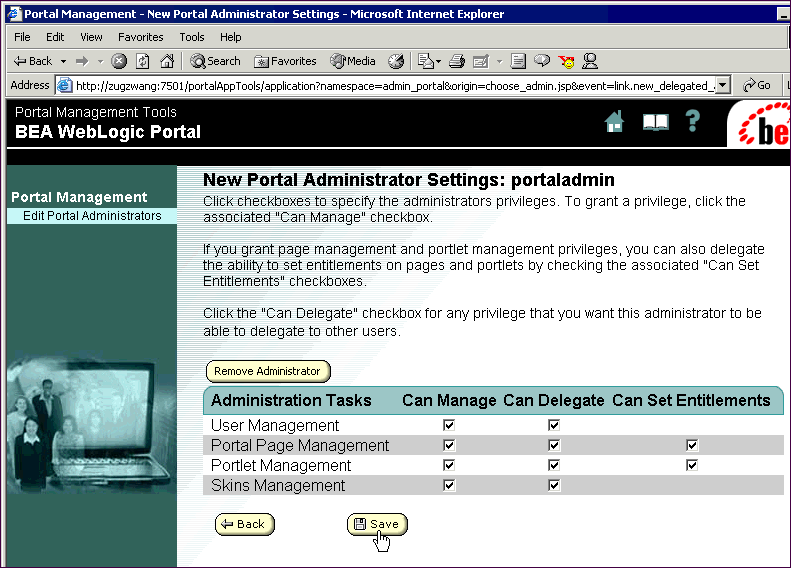Expand the Address bar dropdown
791x568 pixels.
pos(723,86)
